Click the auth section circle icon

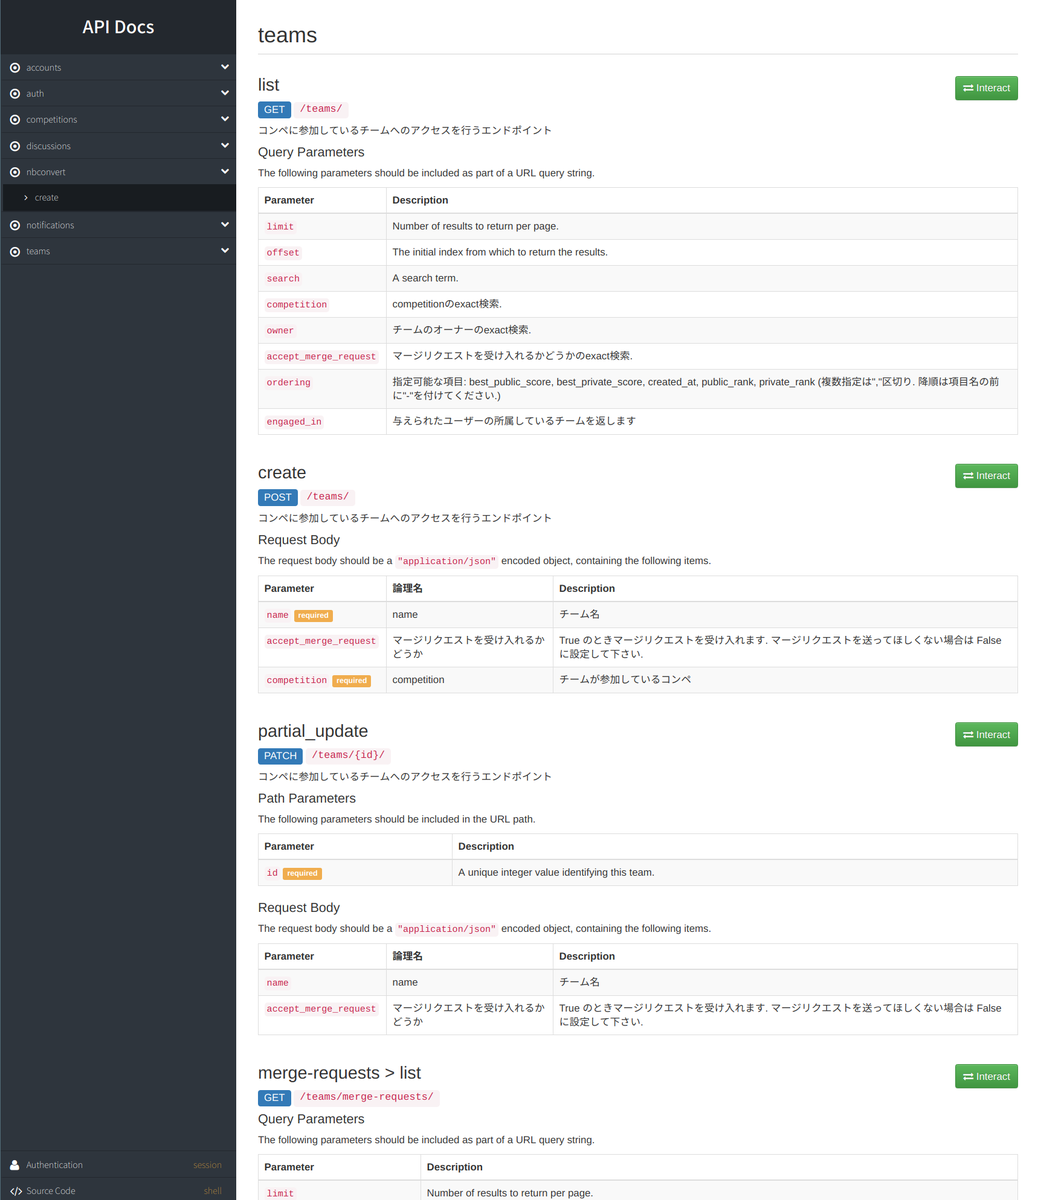pos(15,94)
